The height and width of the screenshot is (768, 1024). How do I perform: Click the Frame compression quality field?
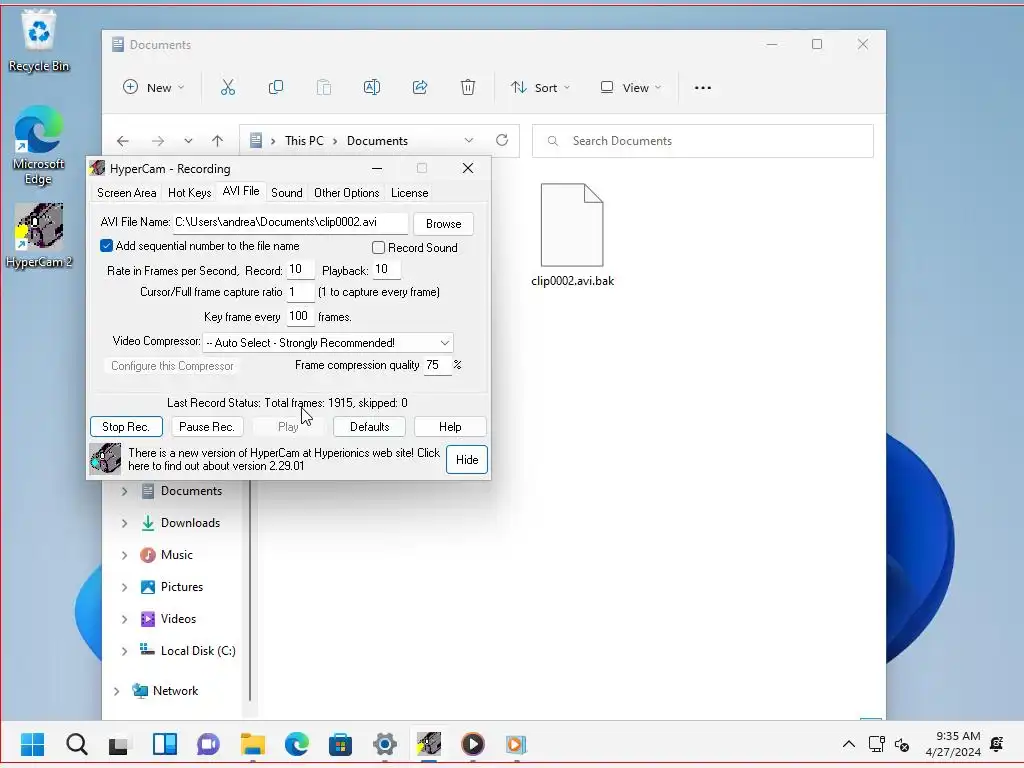click(437, 366)
